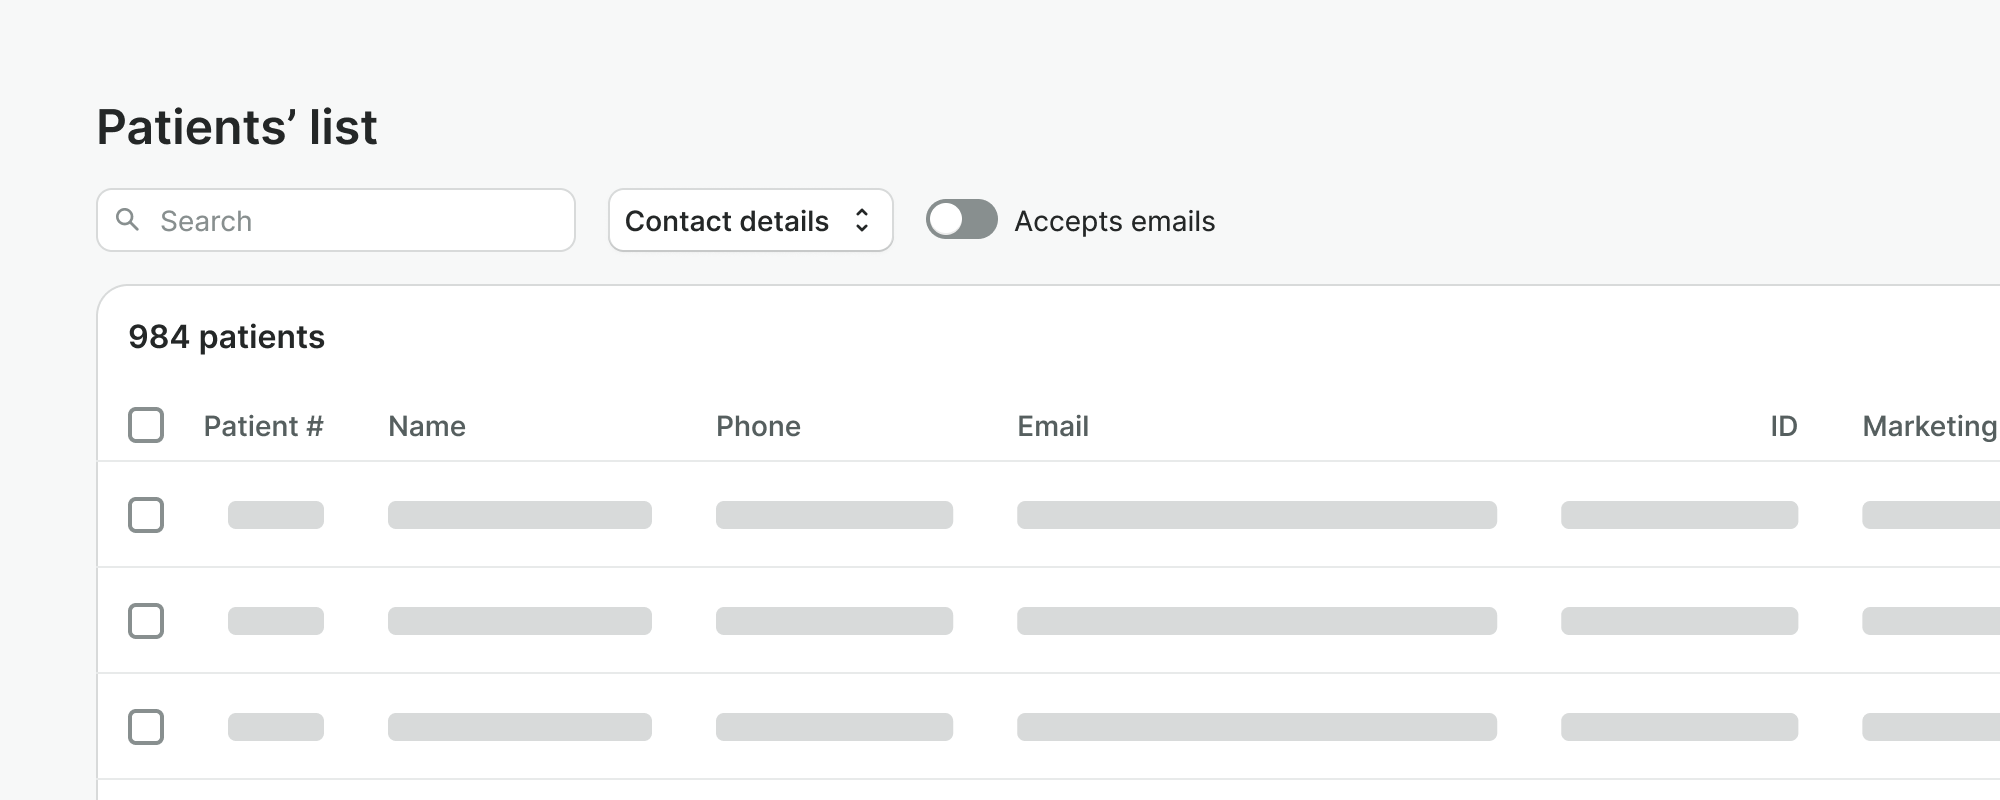Sort by Patient # column header
This screenshot has height=800, width=2000.
pos(263,426)
